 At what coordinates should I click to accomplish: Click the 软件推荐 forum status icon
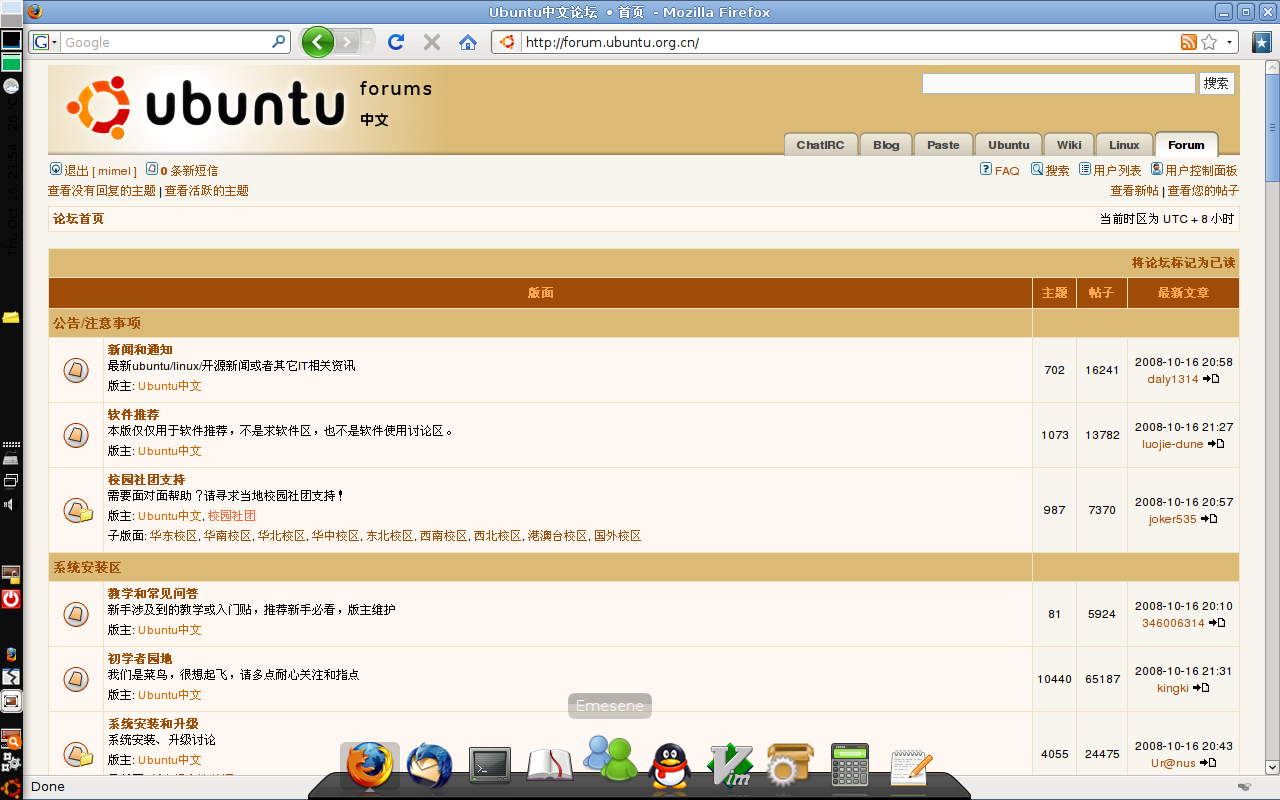[76, 435]
